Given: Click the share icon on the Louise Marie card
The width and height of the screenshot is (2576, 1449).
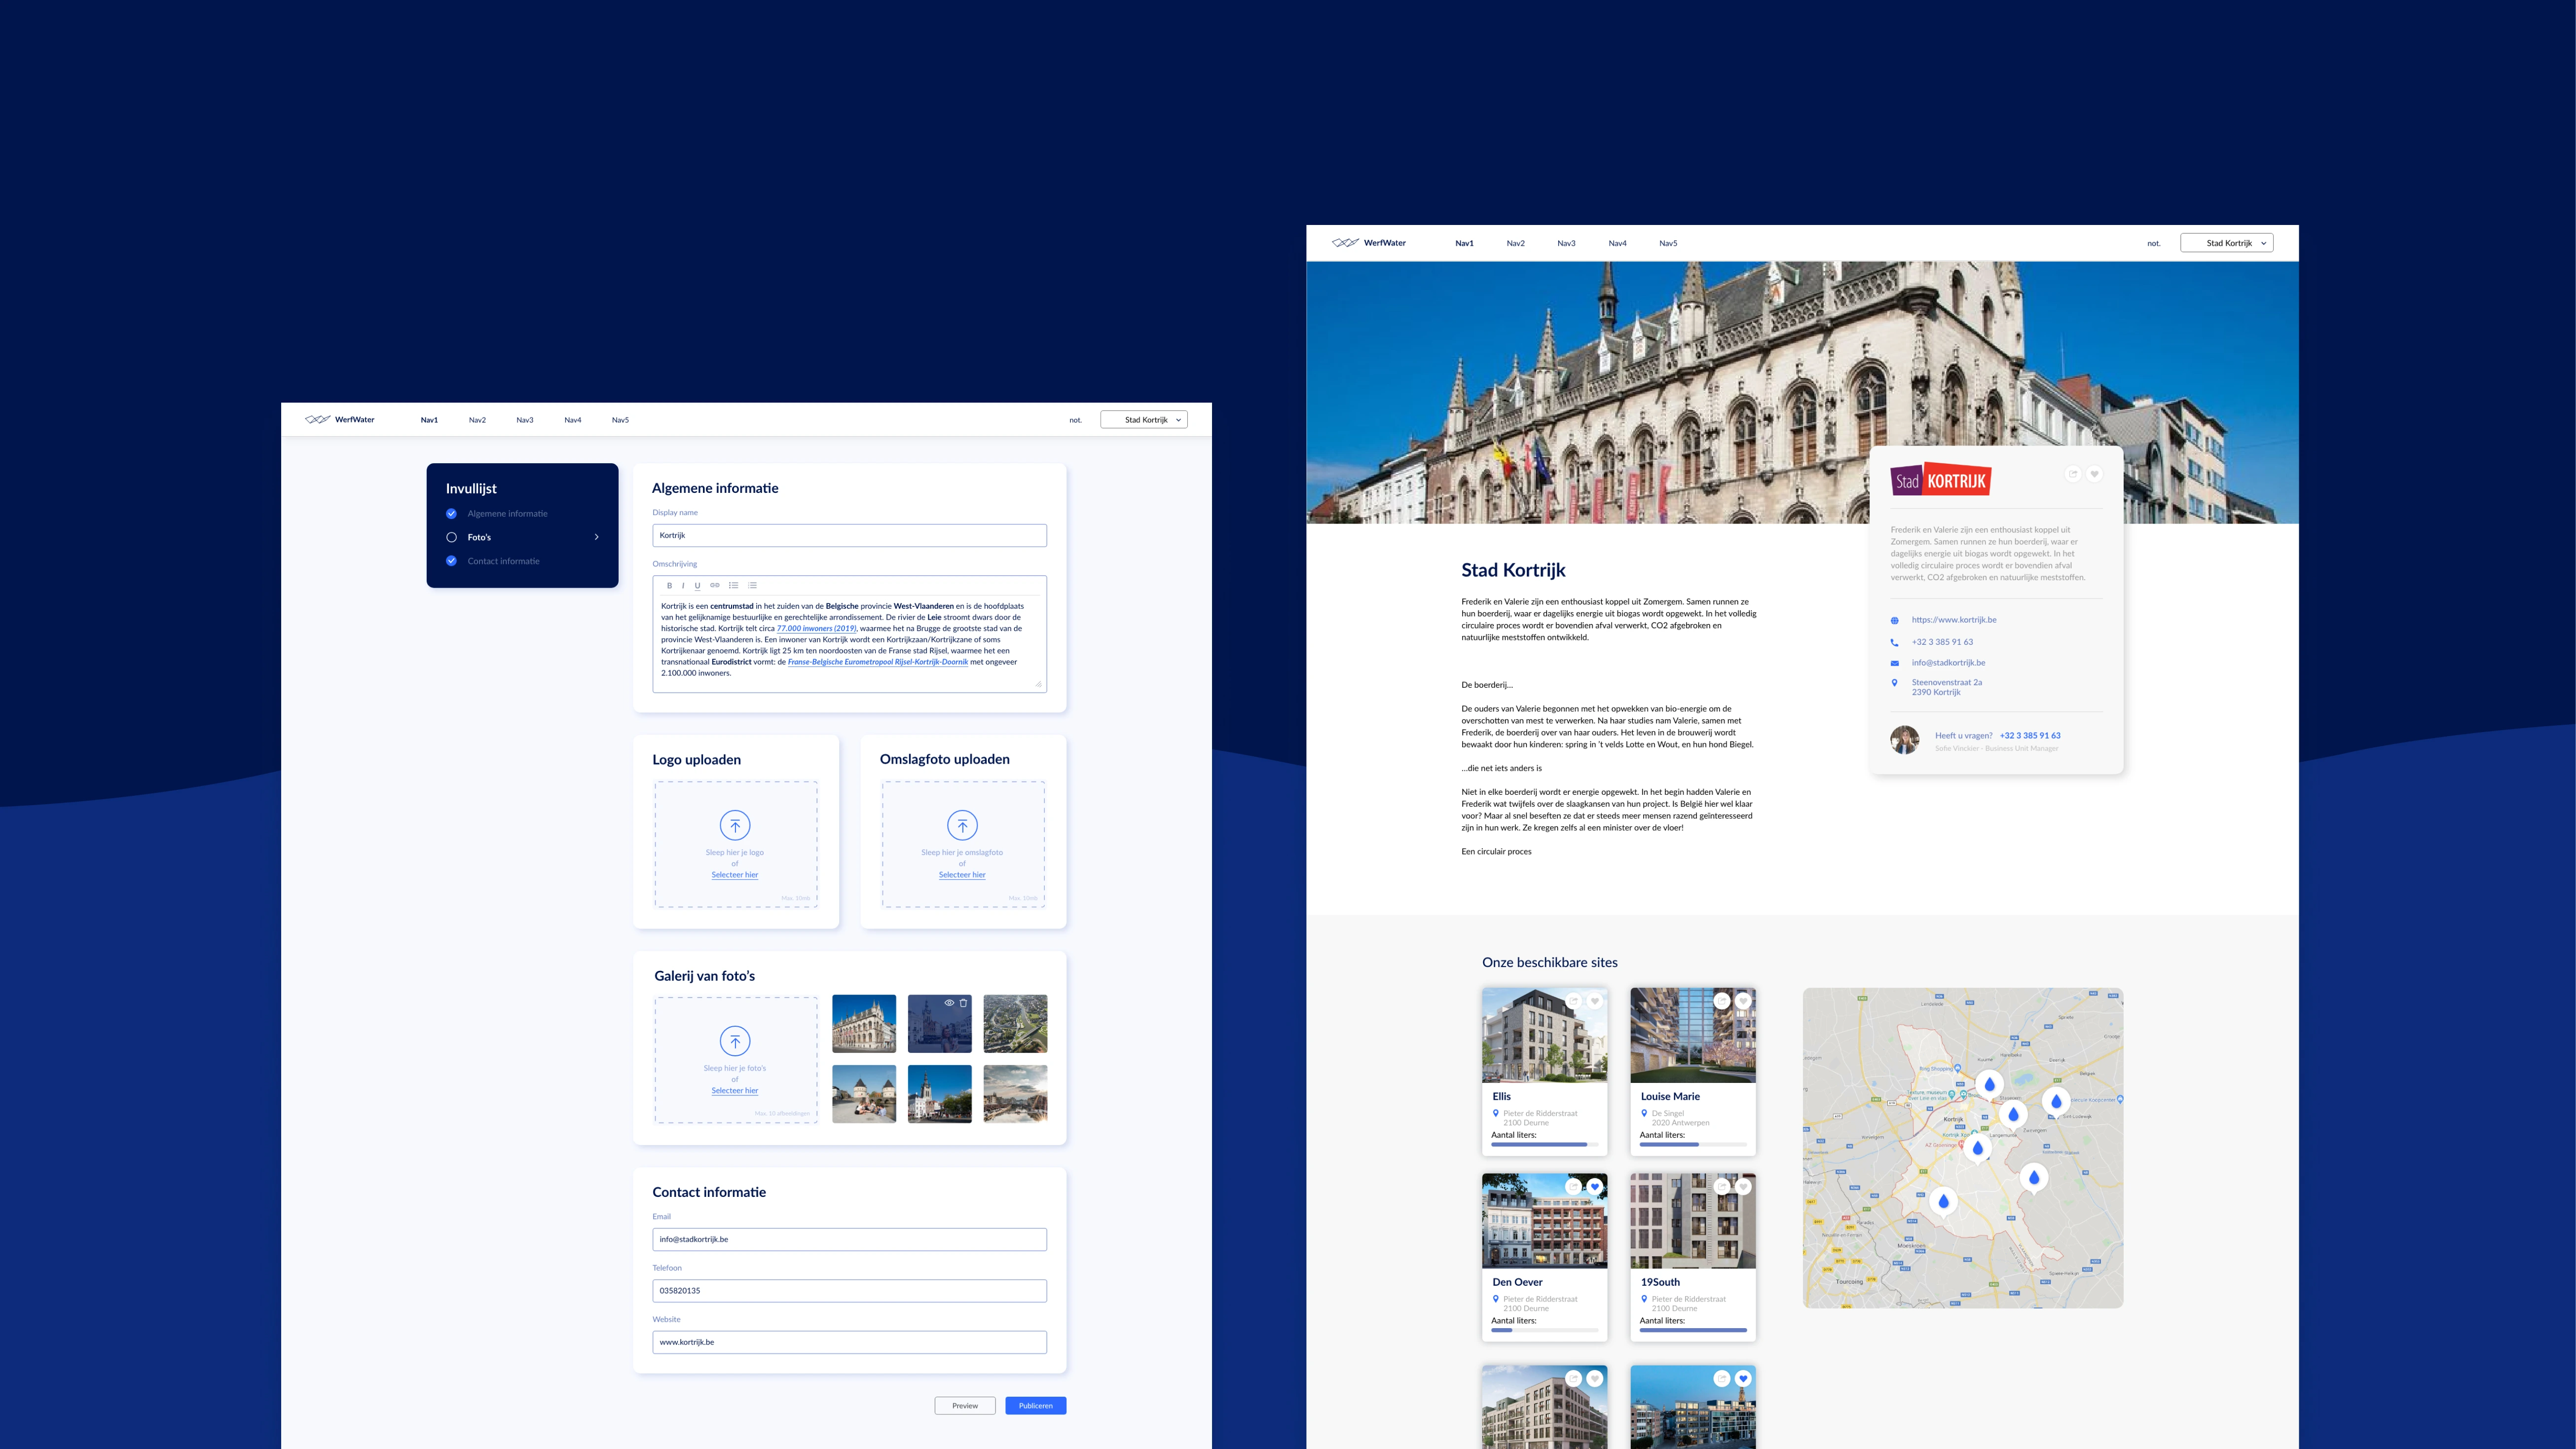Looking at the screenshot, I should tap(1722, 1001).
